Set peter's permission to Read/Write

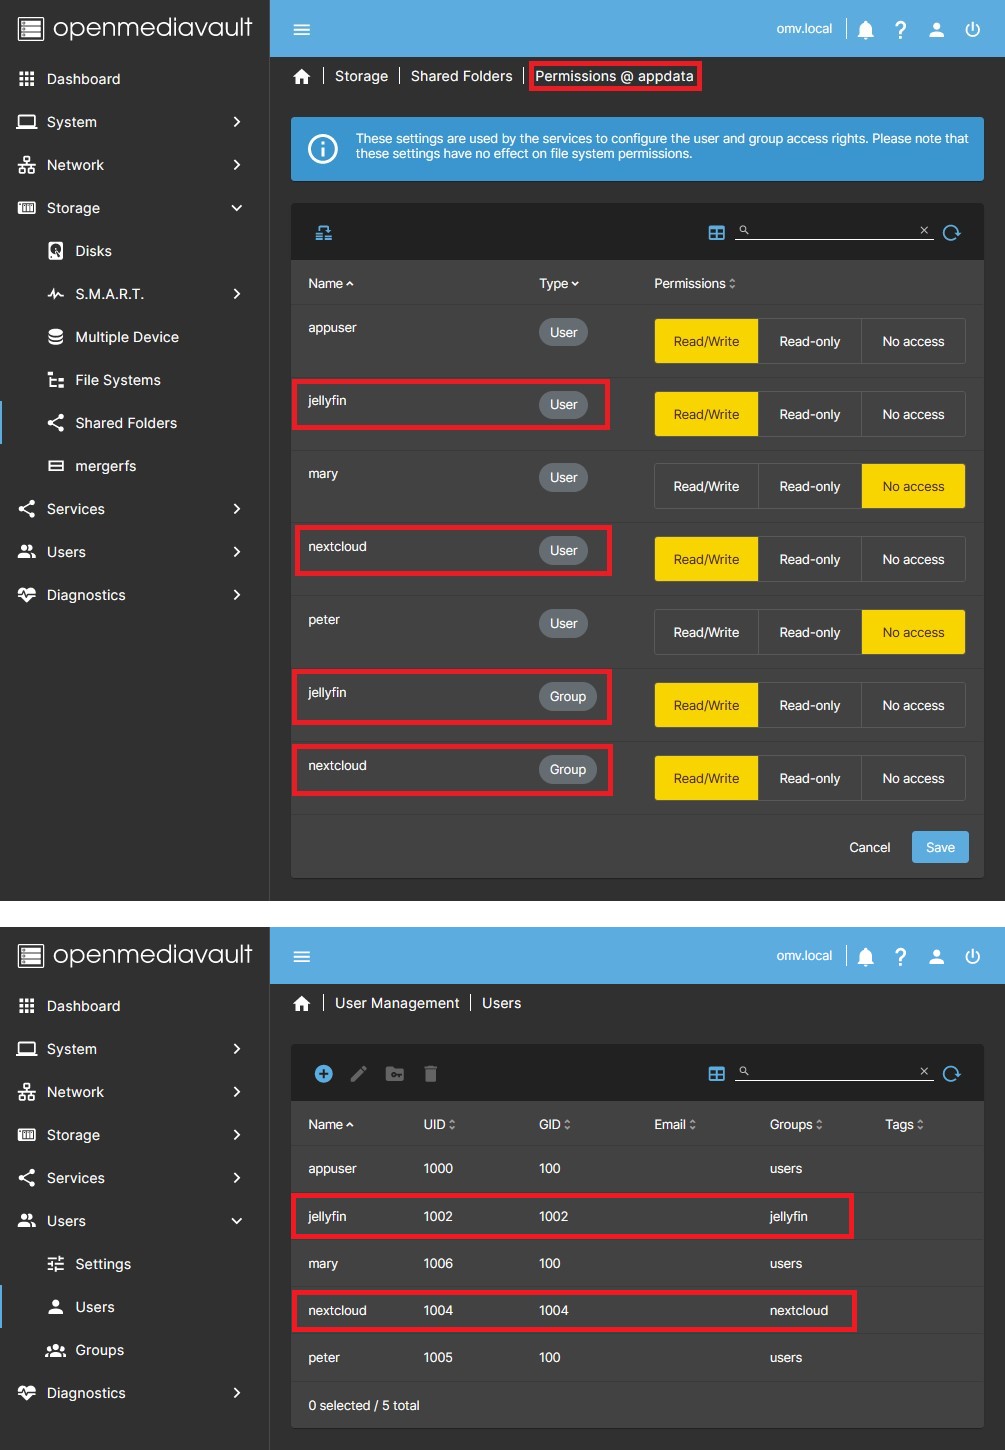coord(706,633)
